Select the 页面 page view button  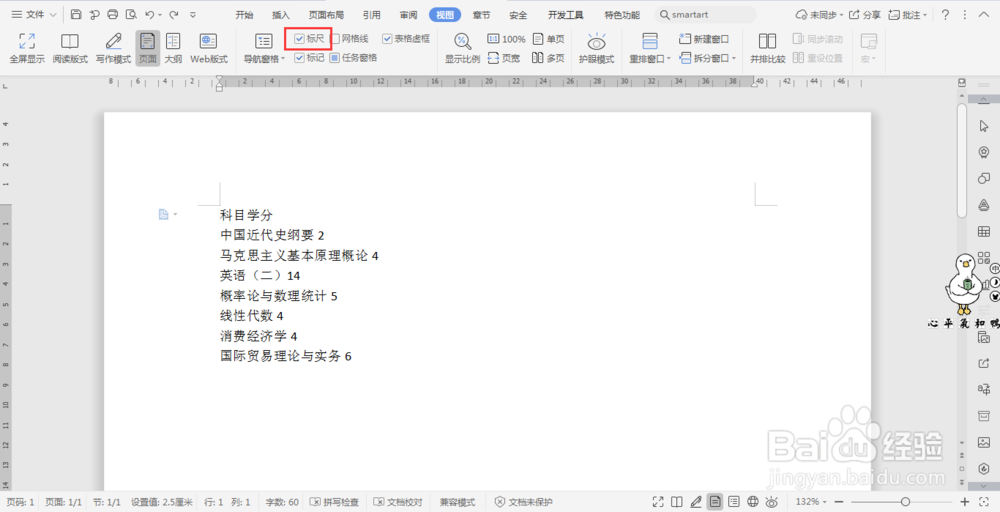click(x=147, y=48)
